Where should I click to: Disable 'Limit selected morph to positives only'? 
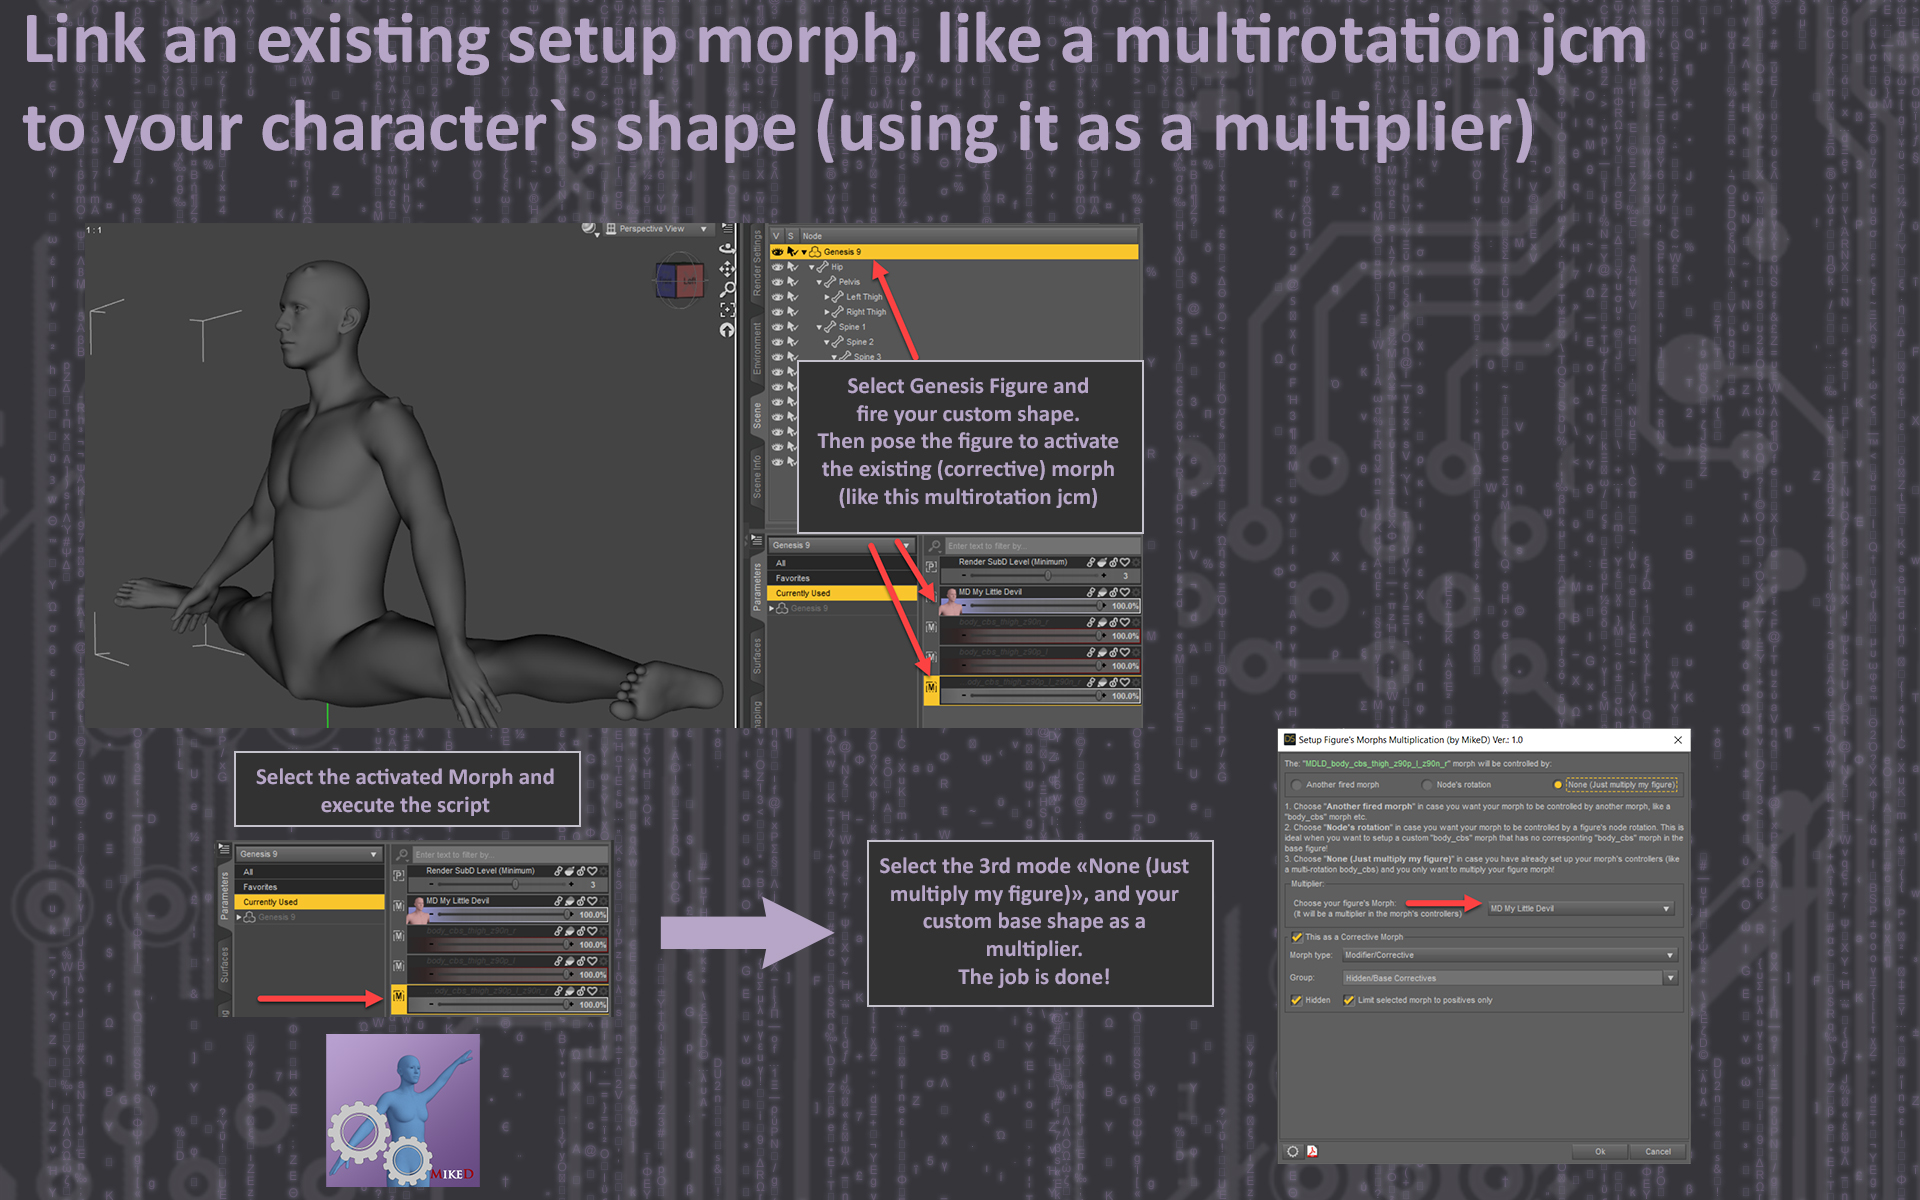pos(1349,1000)
